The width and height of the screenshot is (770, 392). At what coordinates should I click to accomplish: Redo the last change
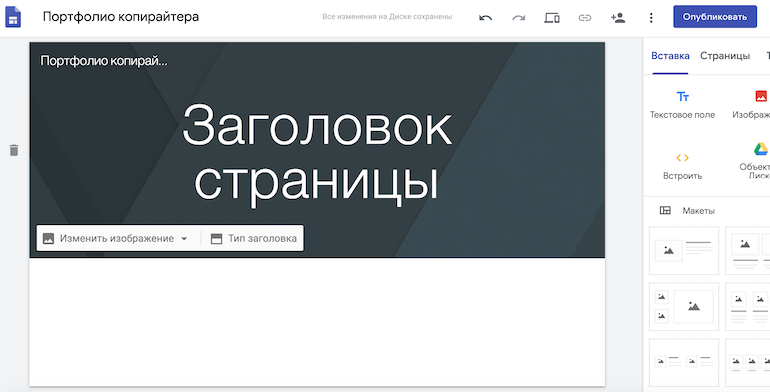519,18
